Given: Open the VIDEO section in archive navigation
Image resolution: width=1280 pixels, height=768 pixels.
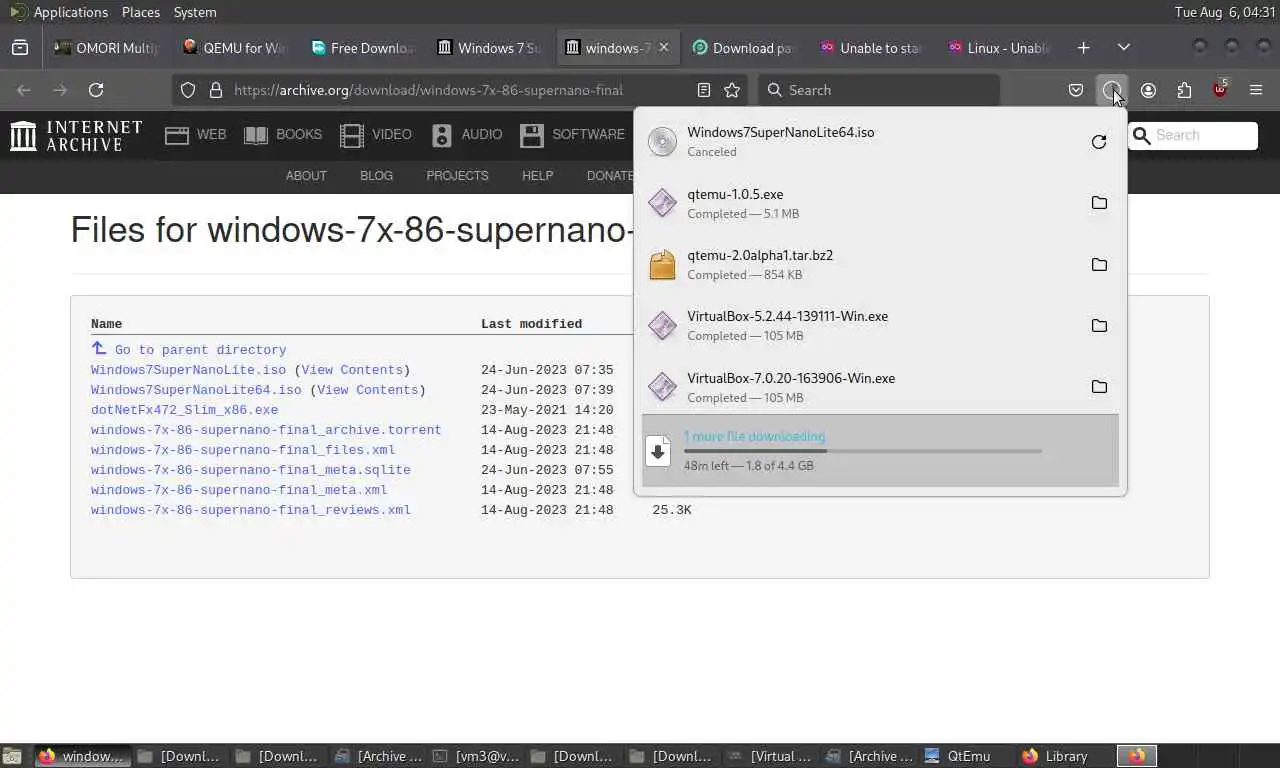Looking at the screenshot, I should click(x=375, y=134).
